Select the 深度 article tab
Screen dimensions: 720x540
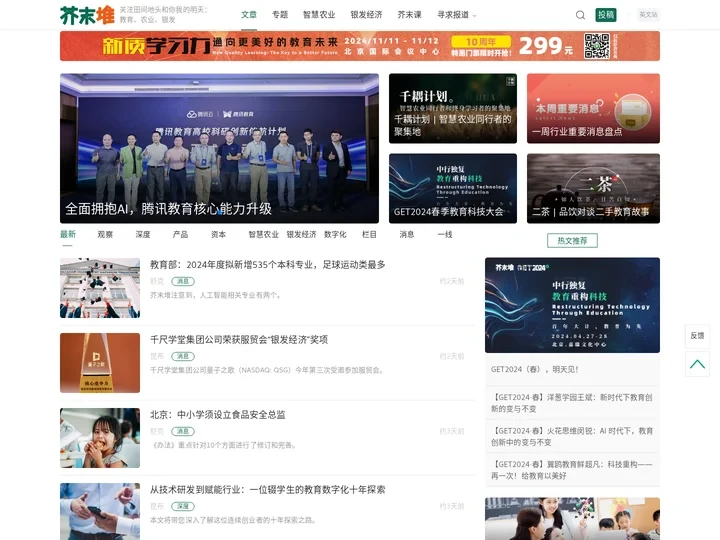pos(143,234)
